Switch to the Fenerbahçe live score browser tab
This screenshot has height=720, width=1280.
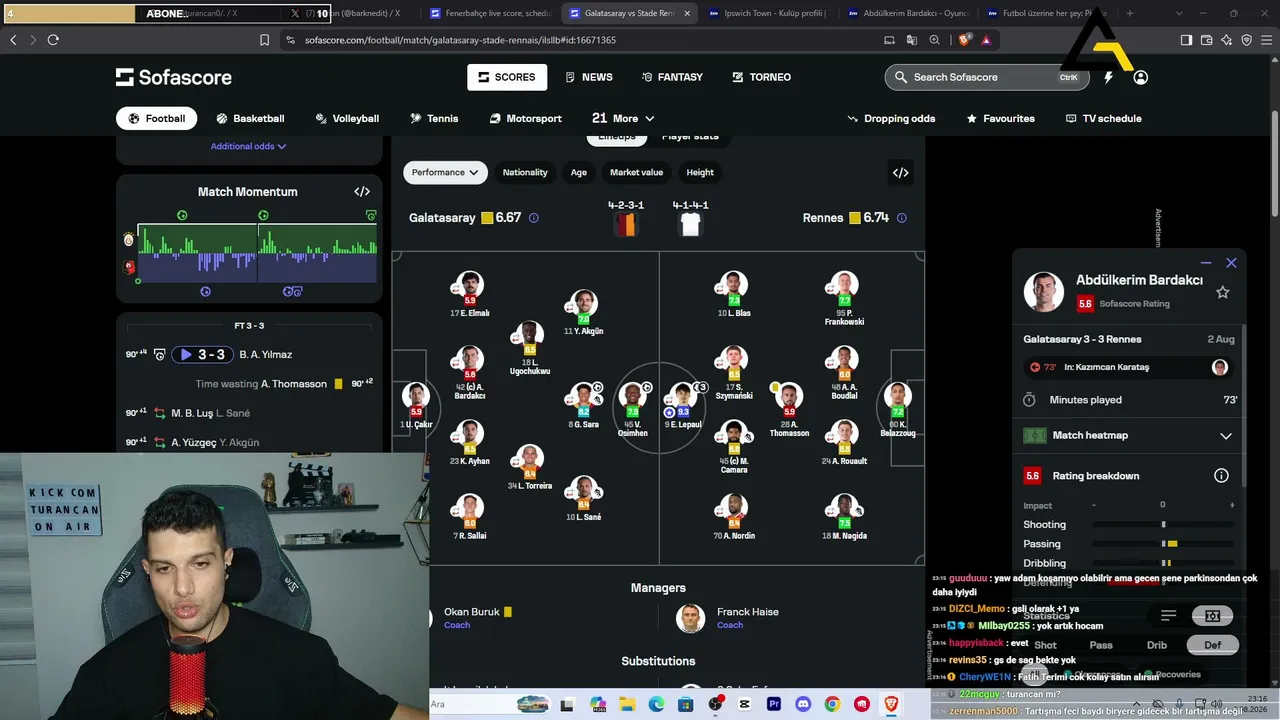click(x=490, y=13)
